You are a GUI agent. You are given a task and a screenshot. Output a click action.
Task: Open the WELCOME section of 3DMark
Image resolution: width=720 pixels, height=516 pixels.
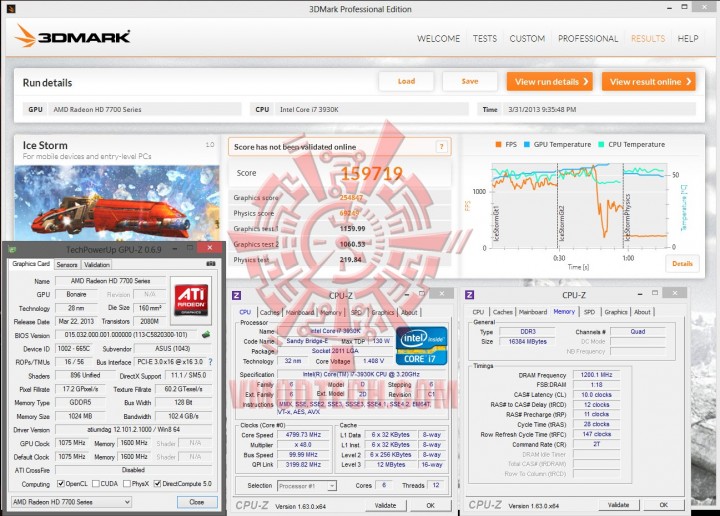[439, 39]
